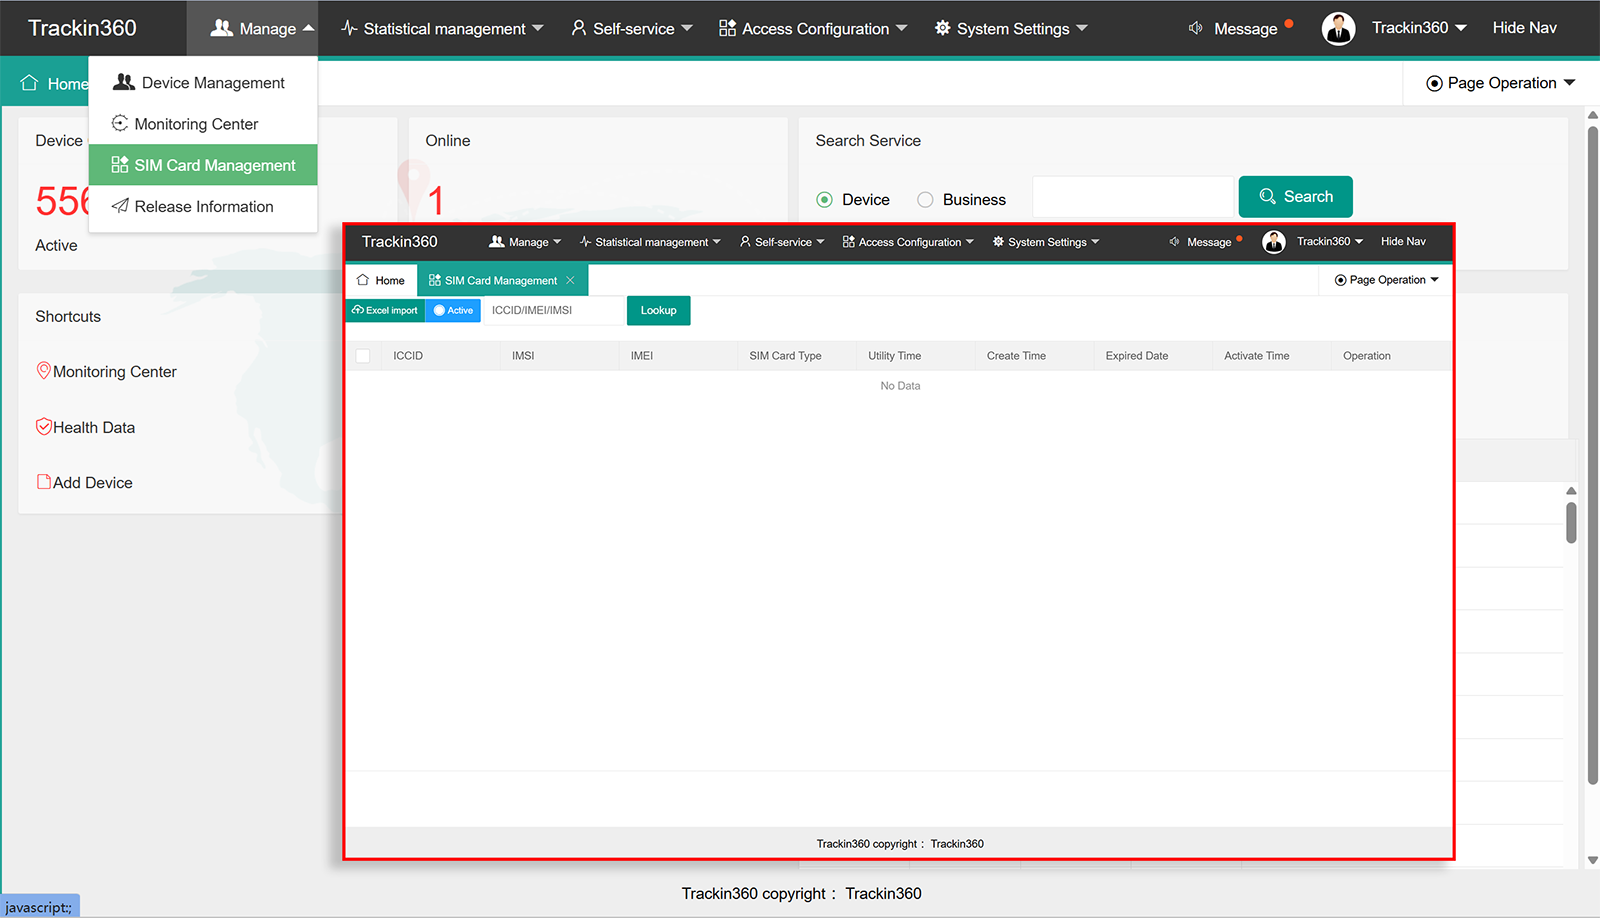This screenshot has width=1600, height=918.
Task: Click the System Settings gear icon in main navbar
Action: 942,28
